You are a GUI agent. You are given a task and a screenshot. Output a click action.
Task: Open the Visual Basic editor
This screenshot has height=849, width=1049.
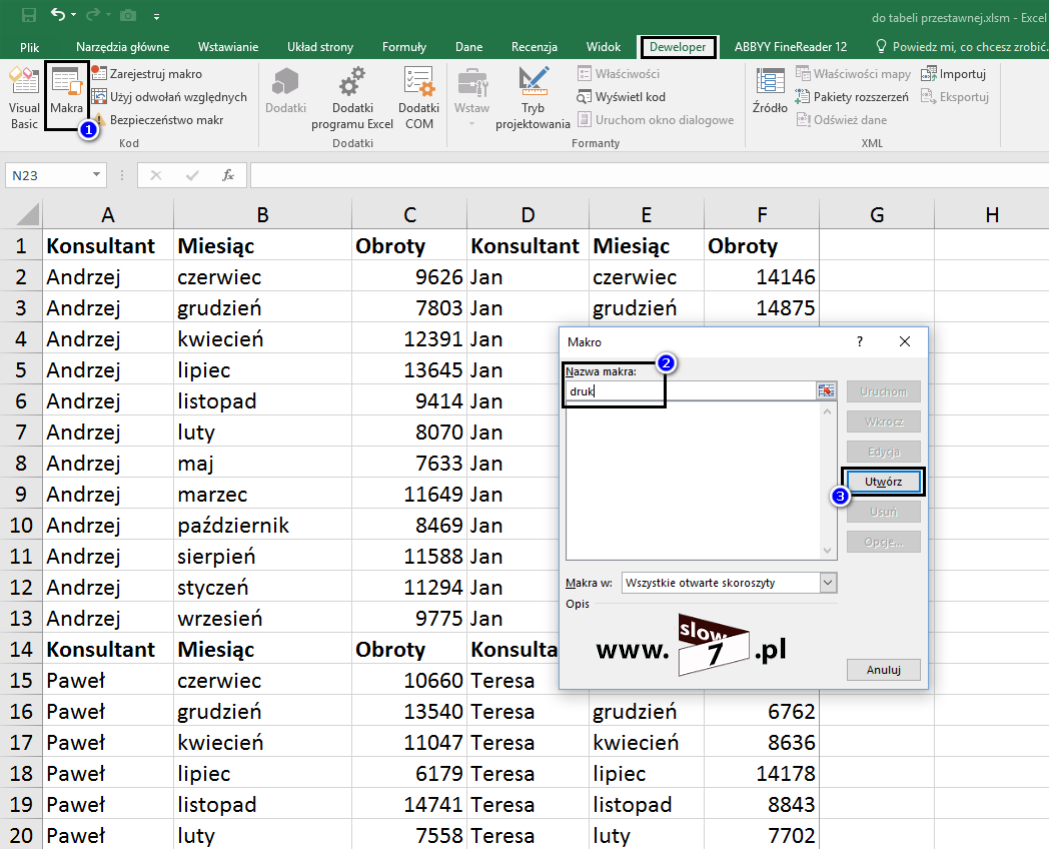(24, 98)
